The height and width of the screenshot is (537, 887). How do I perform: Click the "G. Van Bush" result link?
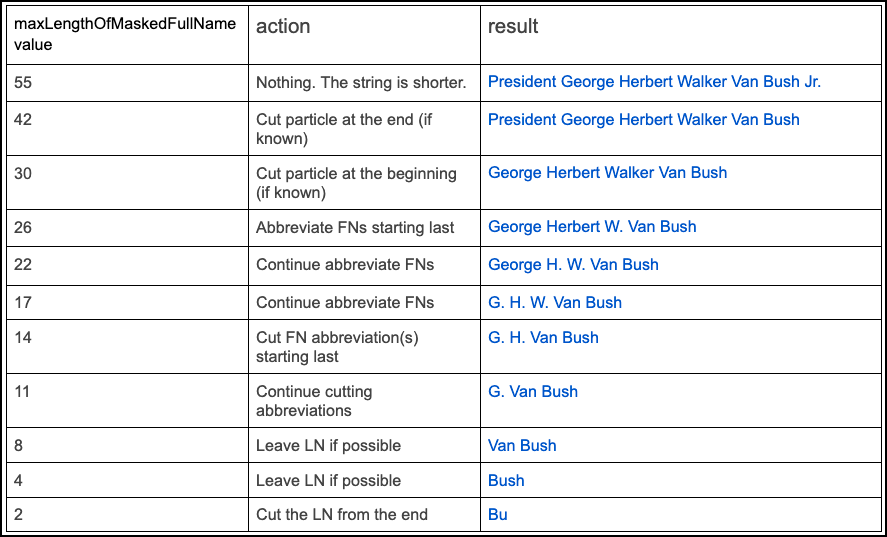(x=532, y=392)
